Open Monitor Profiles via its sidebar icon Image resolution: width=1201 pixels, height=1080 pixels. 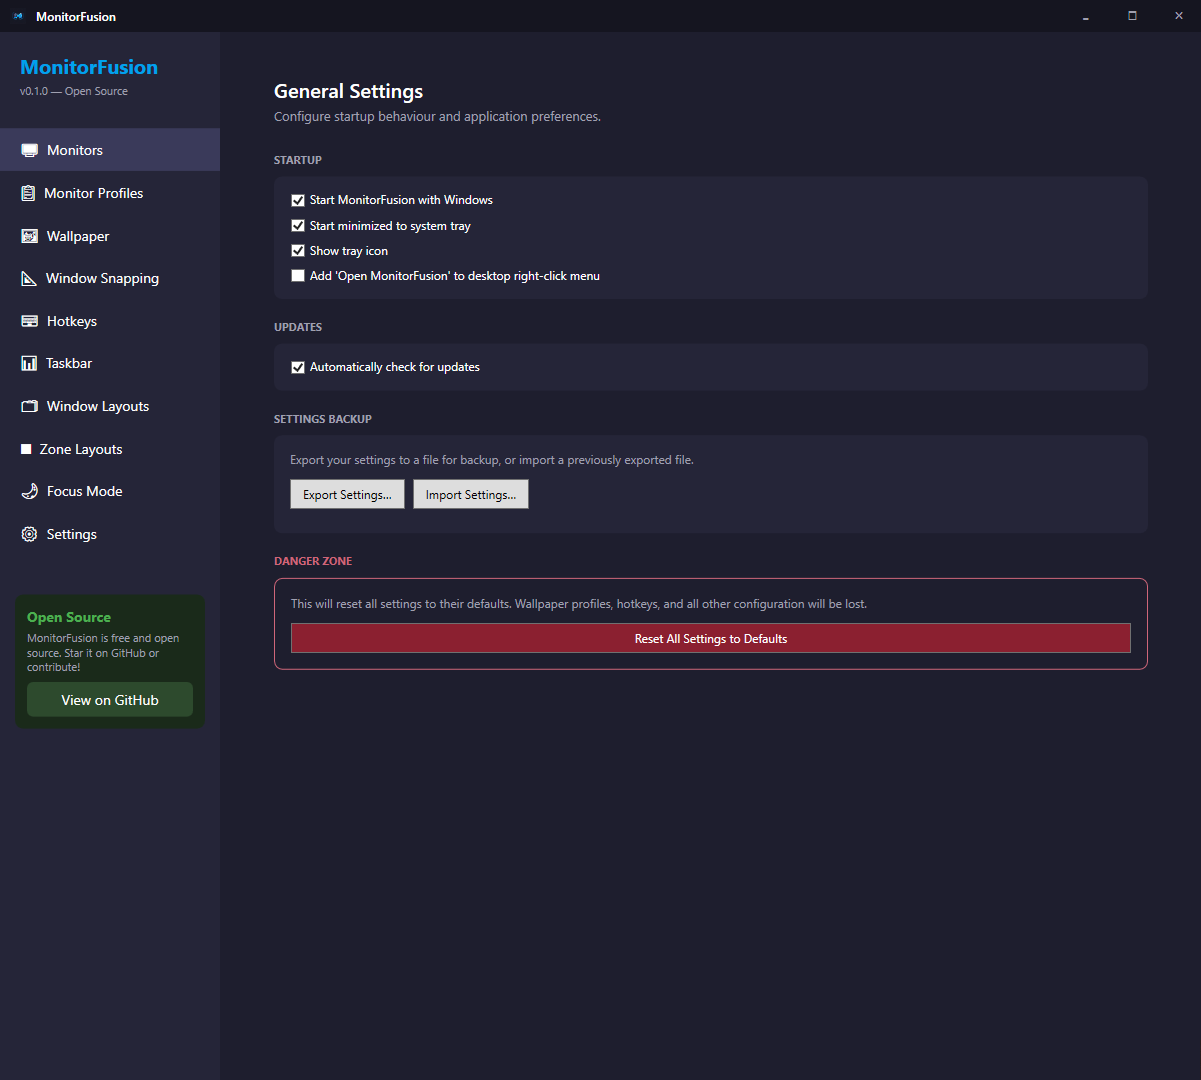point(29,192)
